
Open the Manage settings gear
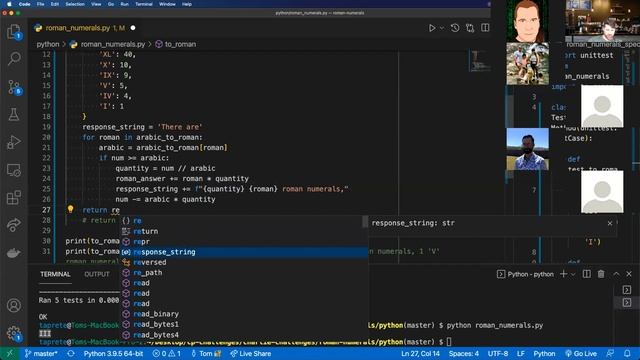[x=14, y=333]
